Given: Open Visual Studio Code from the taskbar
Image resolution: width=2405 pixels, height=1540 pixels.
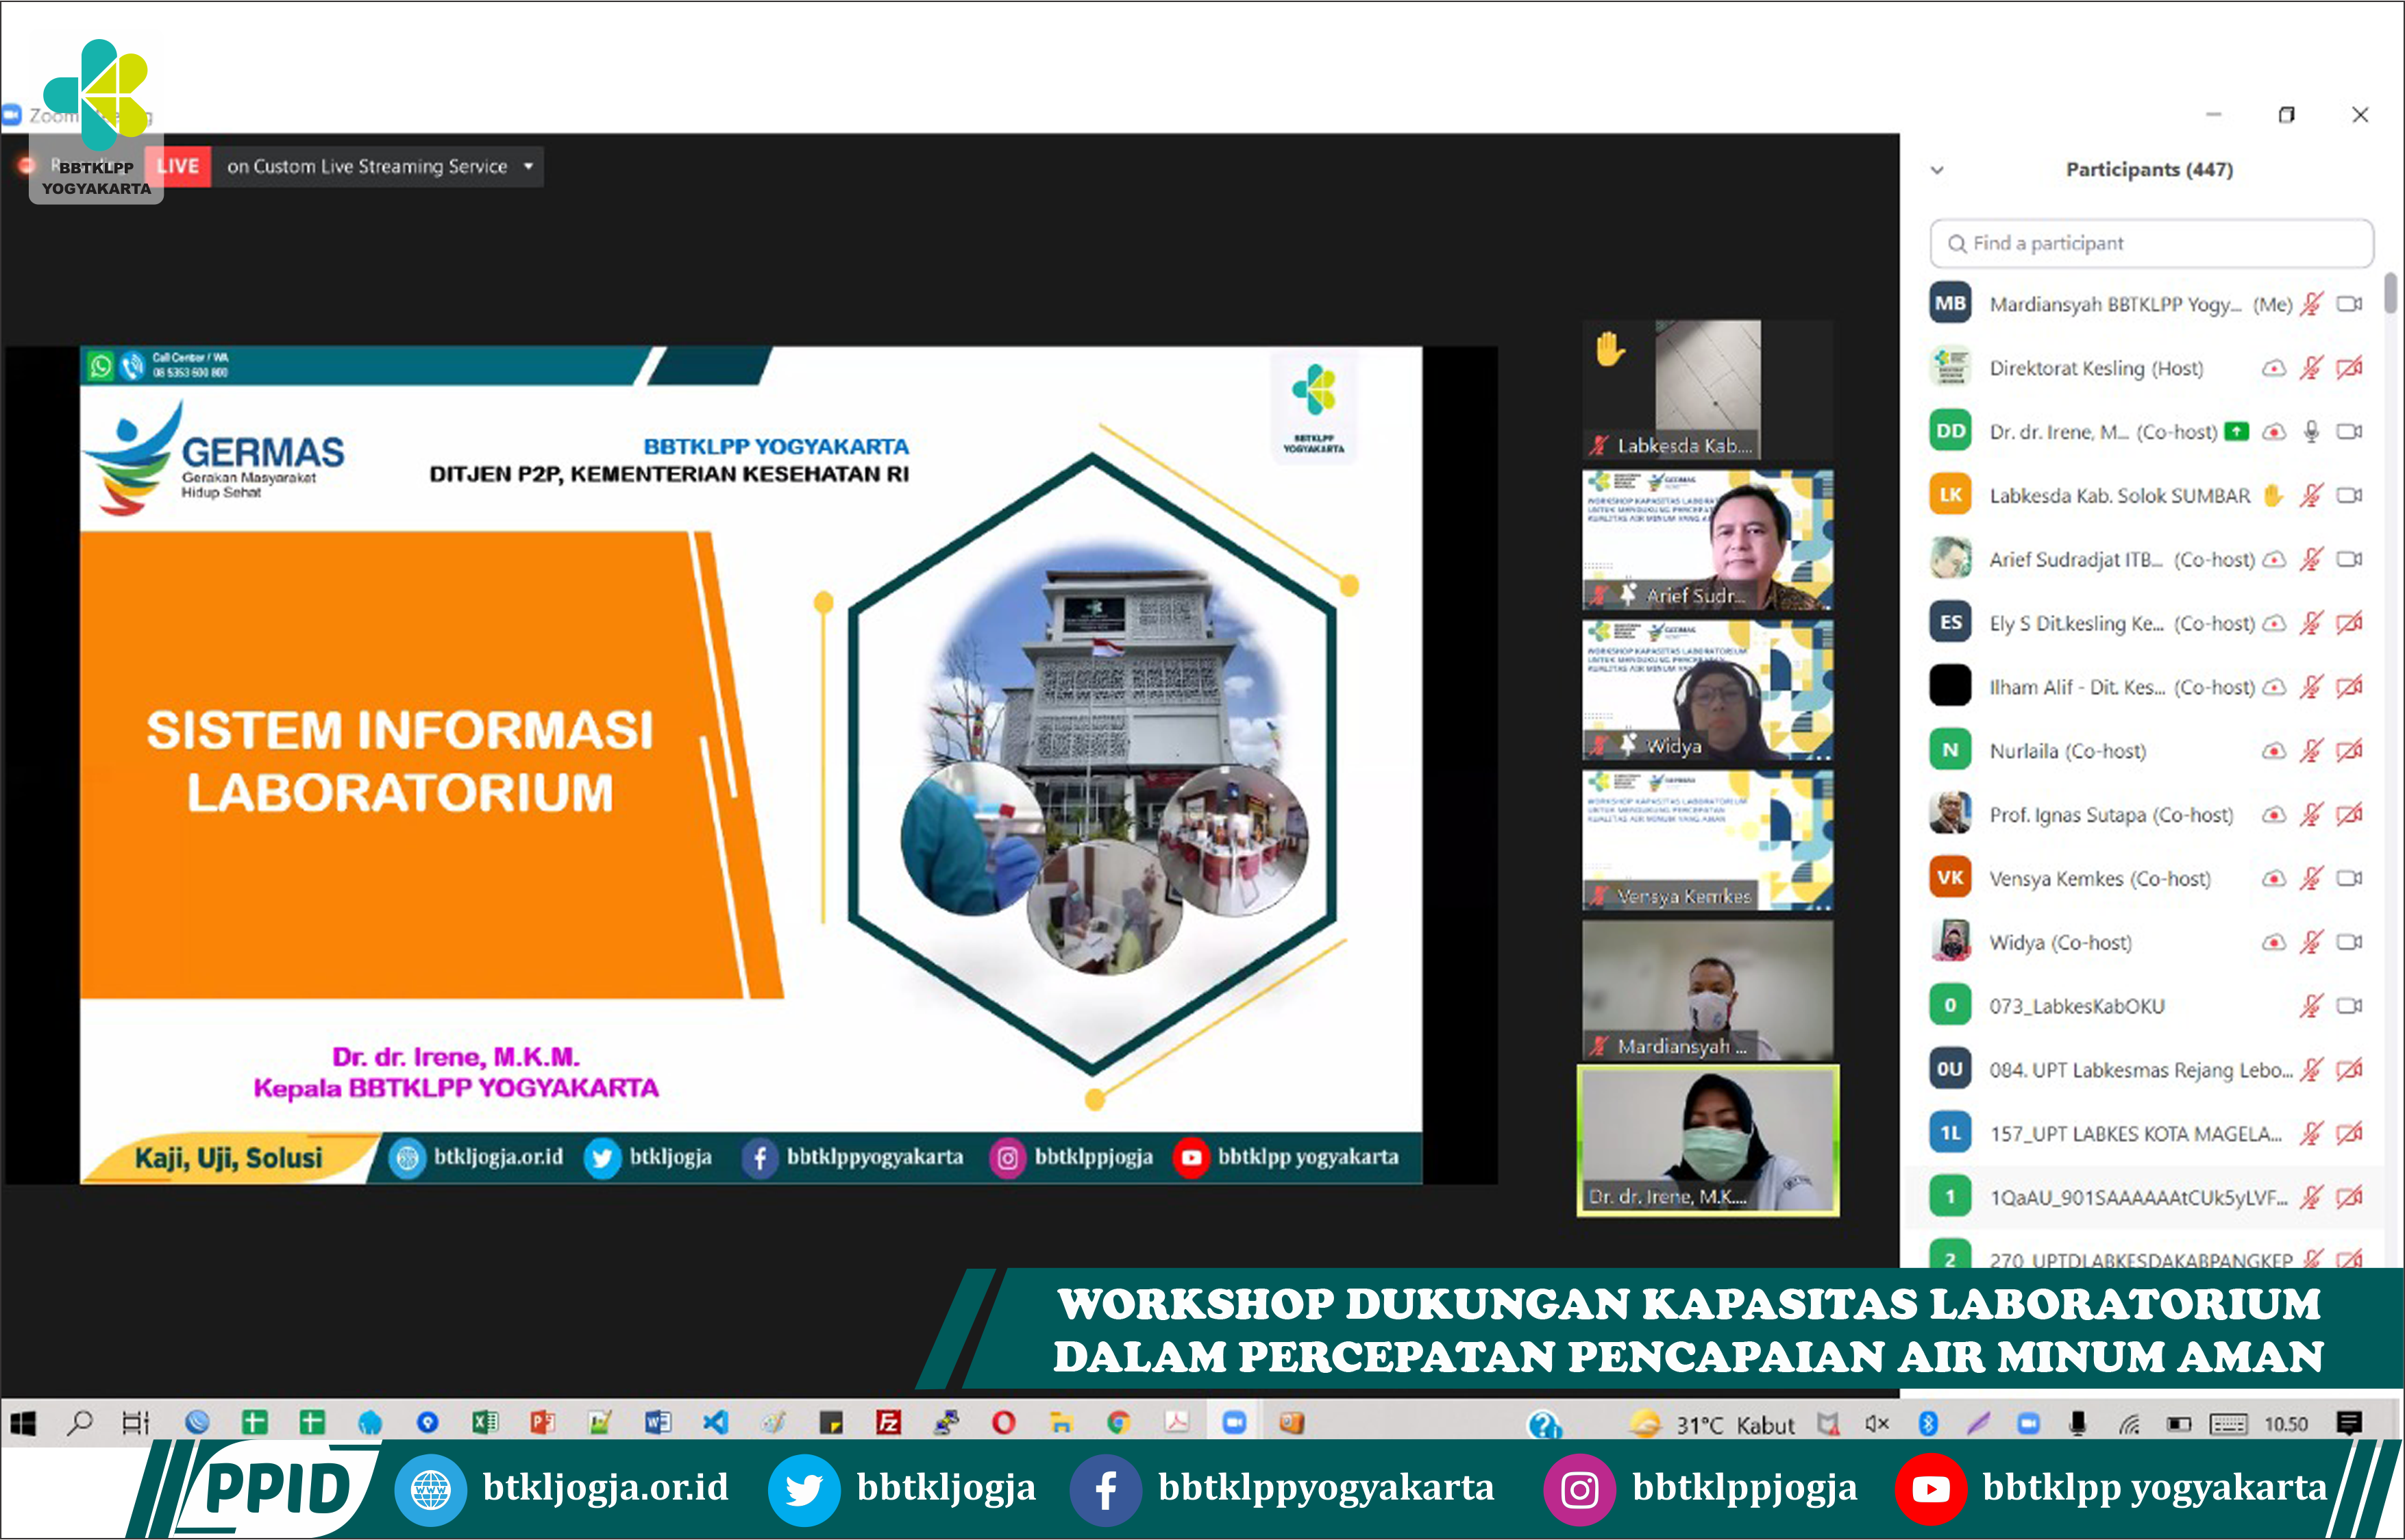Looking at the screenshot, I should click(x=715, y=1423).
